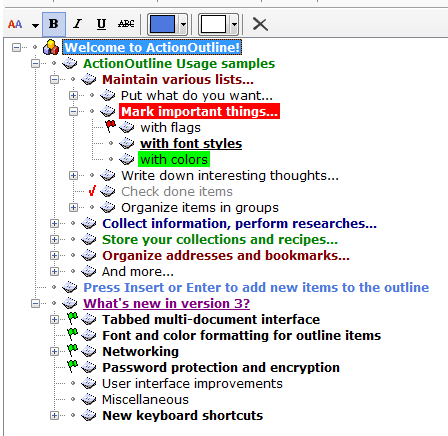Select New keyboard shortcuts item

pyautogui.click(x=183, y=415)
